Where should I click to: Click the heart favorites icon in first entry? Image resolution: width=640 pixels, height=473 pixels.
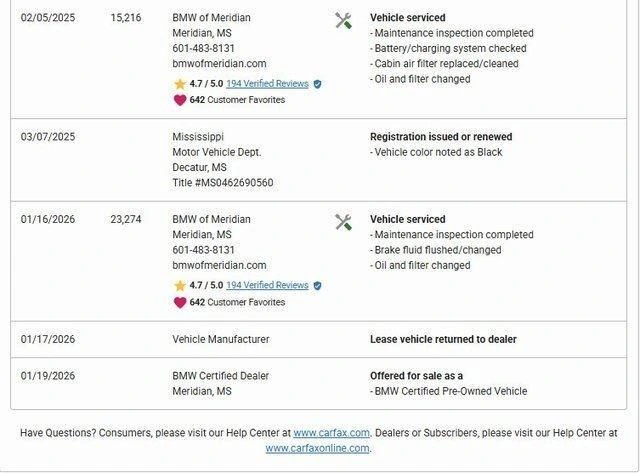[x=180, y=100]
